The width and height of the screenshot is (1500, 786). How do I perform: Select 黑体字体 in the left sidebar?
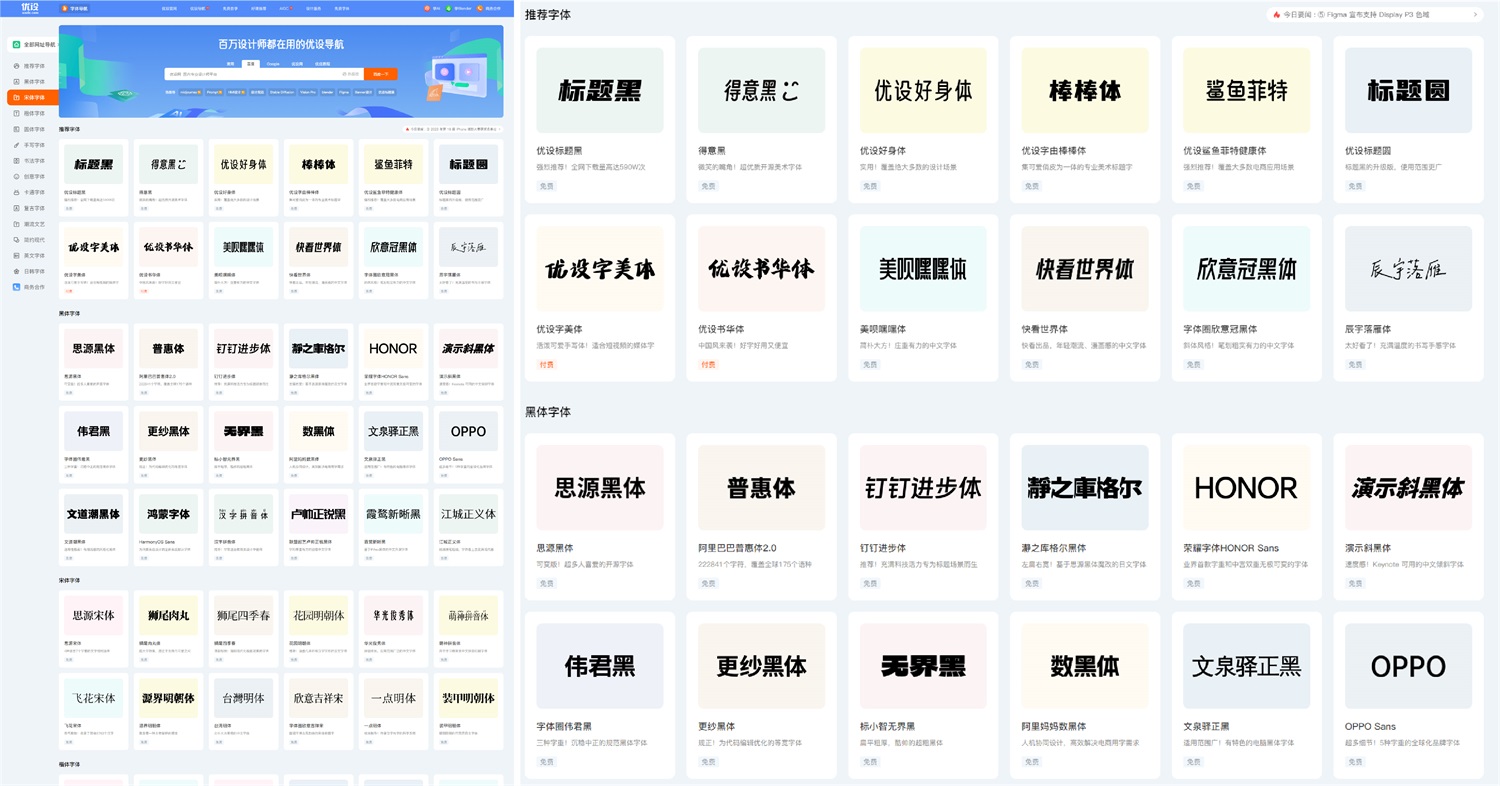coord(29,82)
